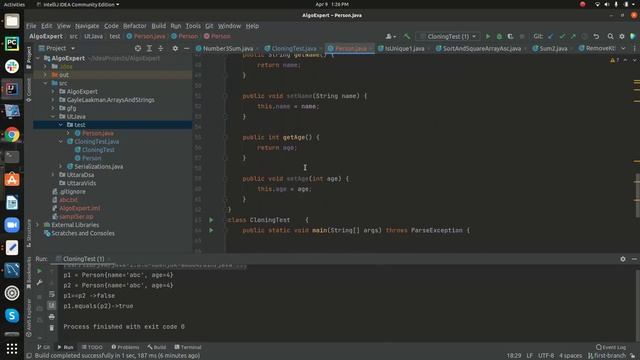
Task: Rerun CloningTest in Run panel
Action: click(40, 271)
